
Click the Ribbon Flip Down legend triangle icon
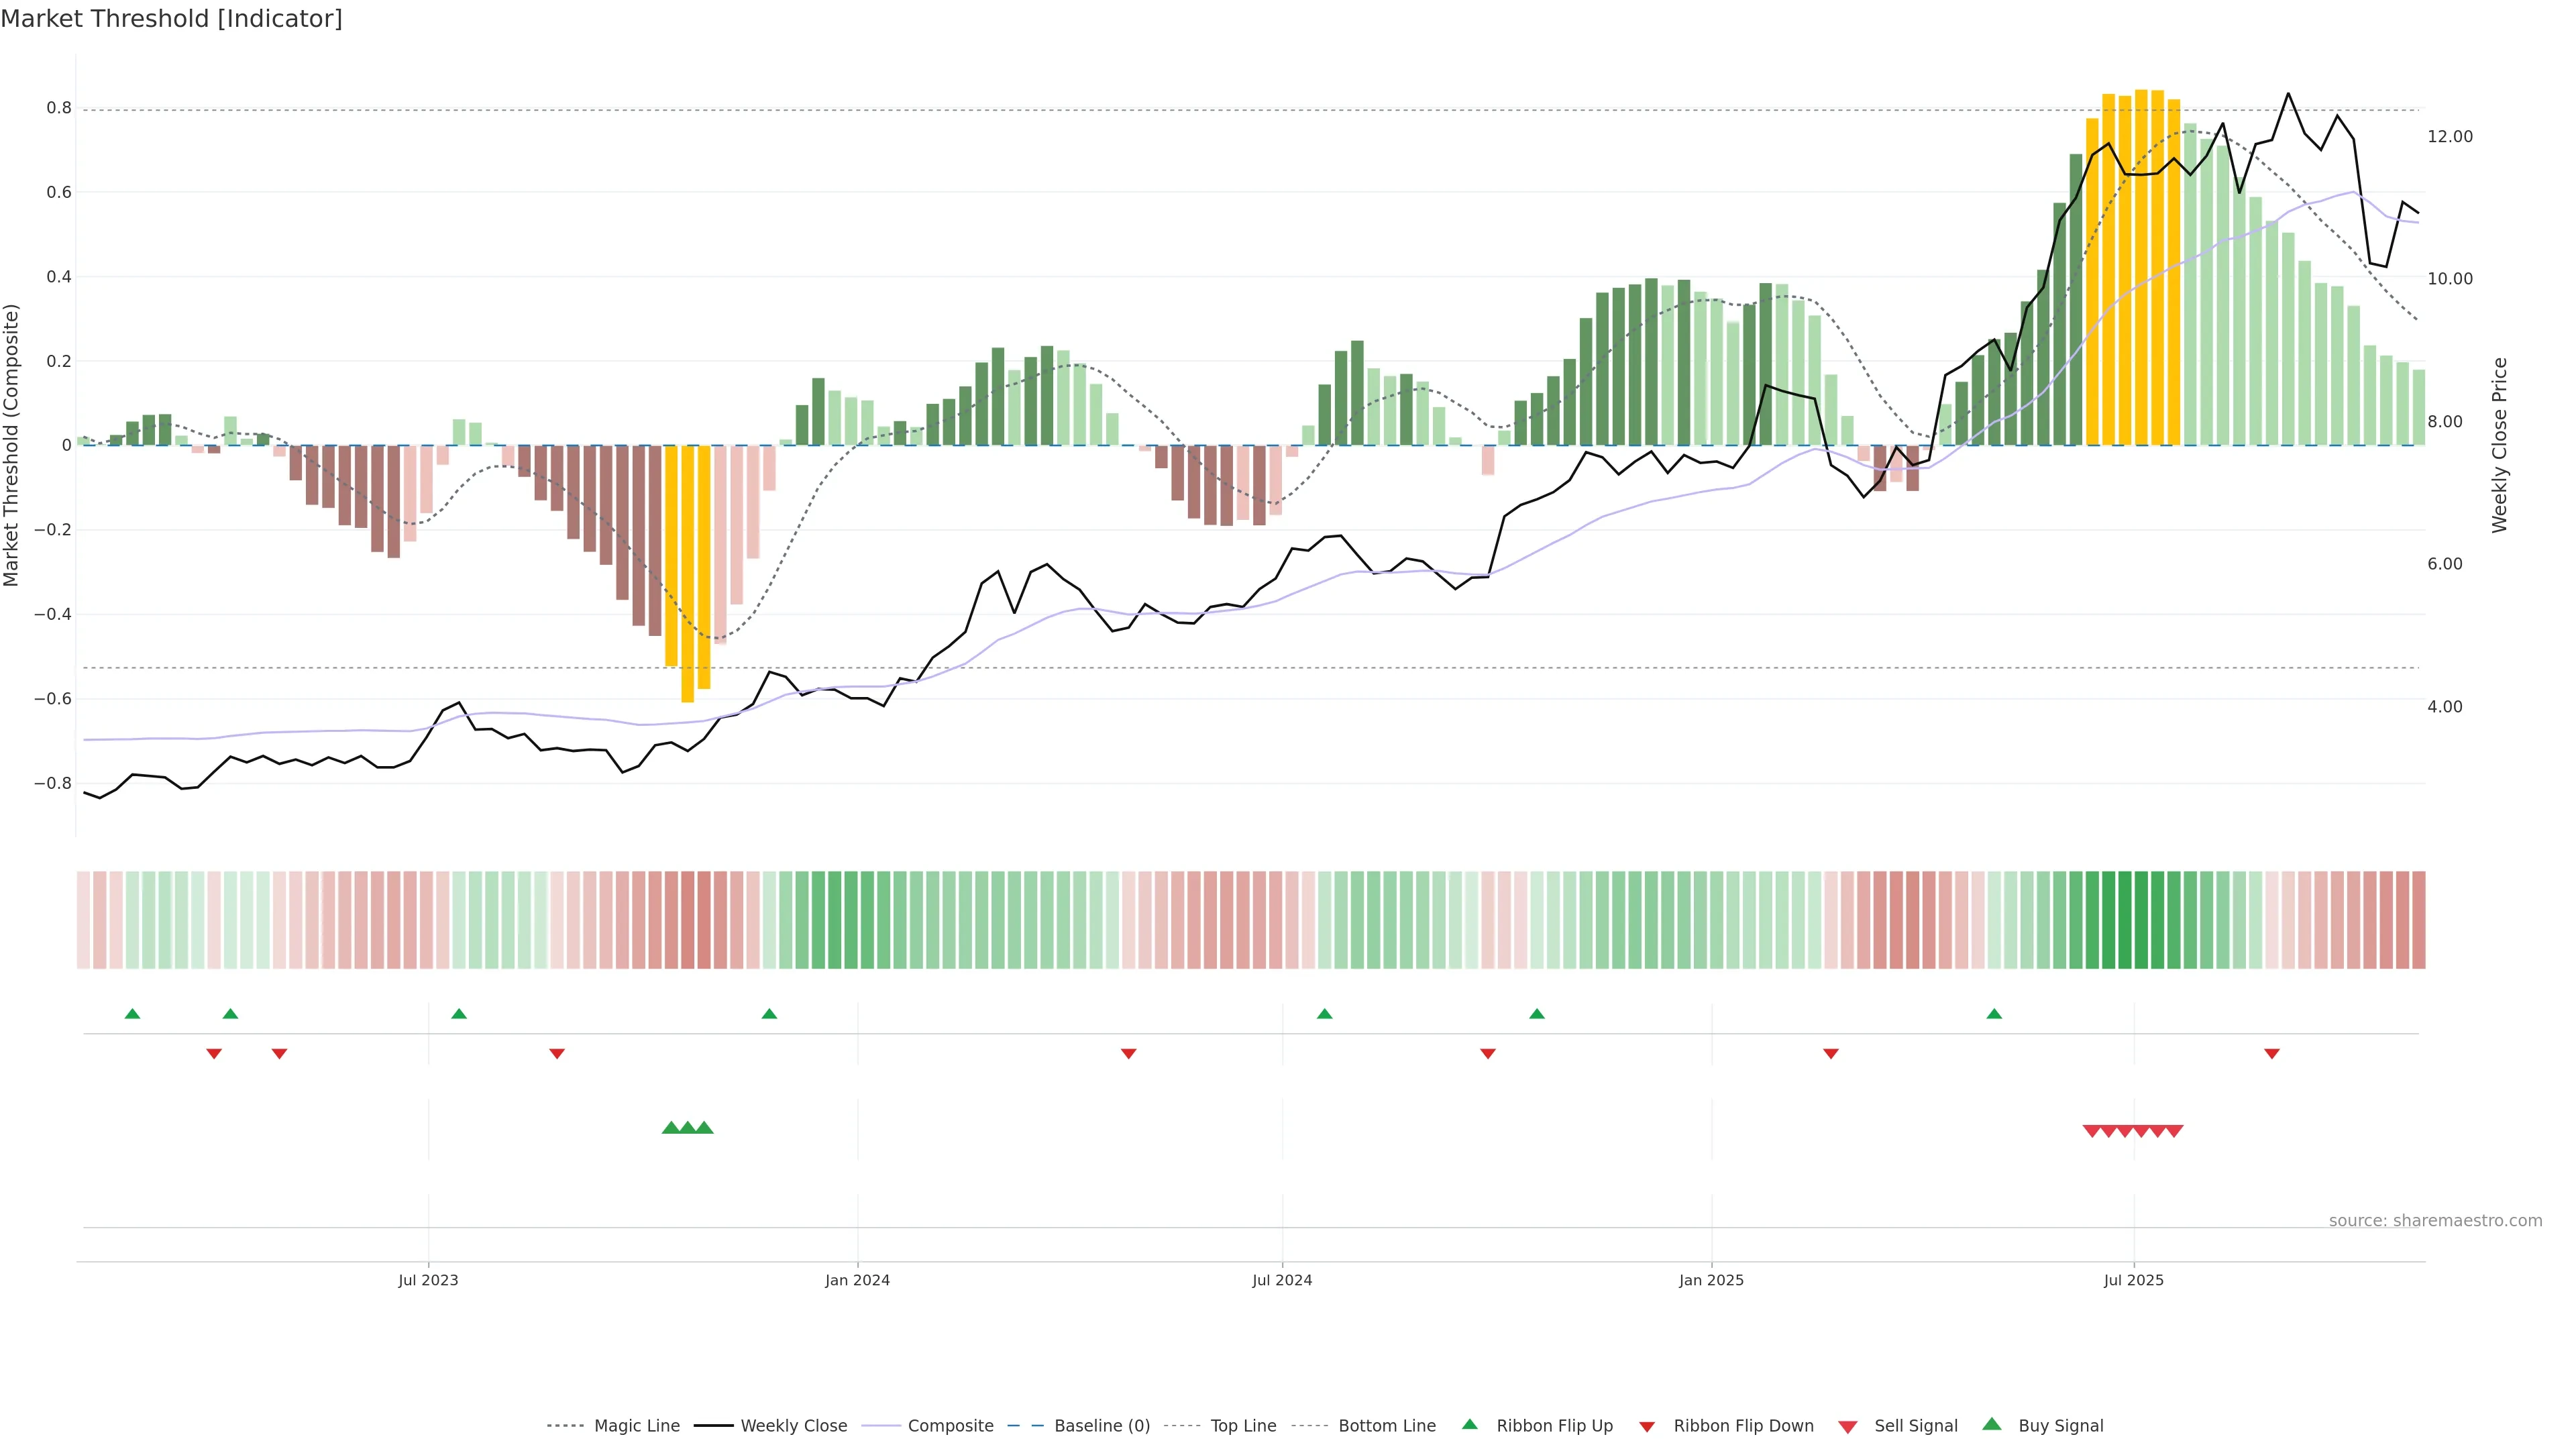(x=1647, y=1427)
